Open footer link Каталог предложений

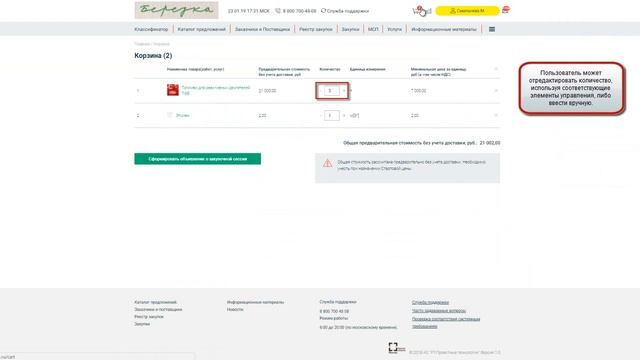click(156, 302)
